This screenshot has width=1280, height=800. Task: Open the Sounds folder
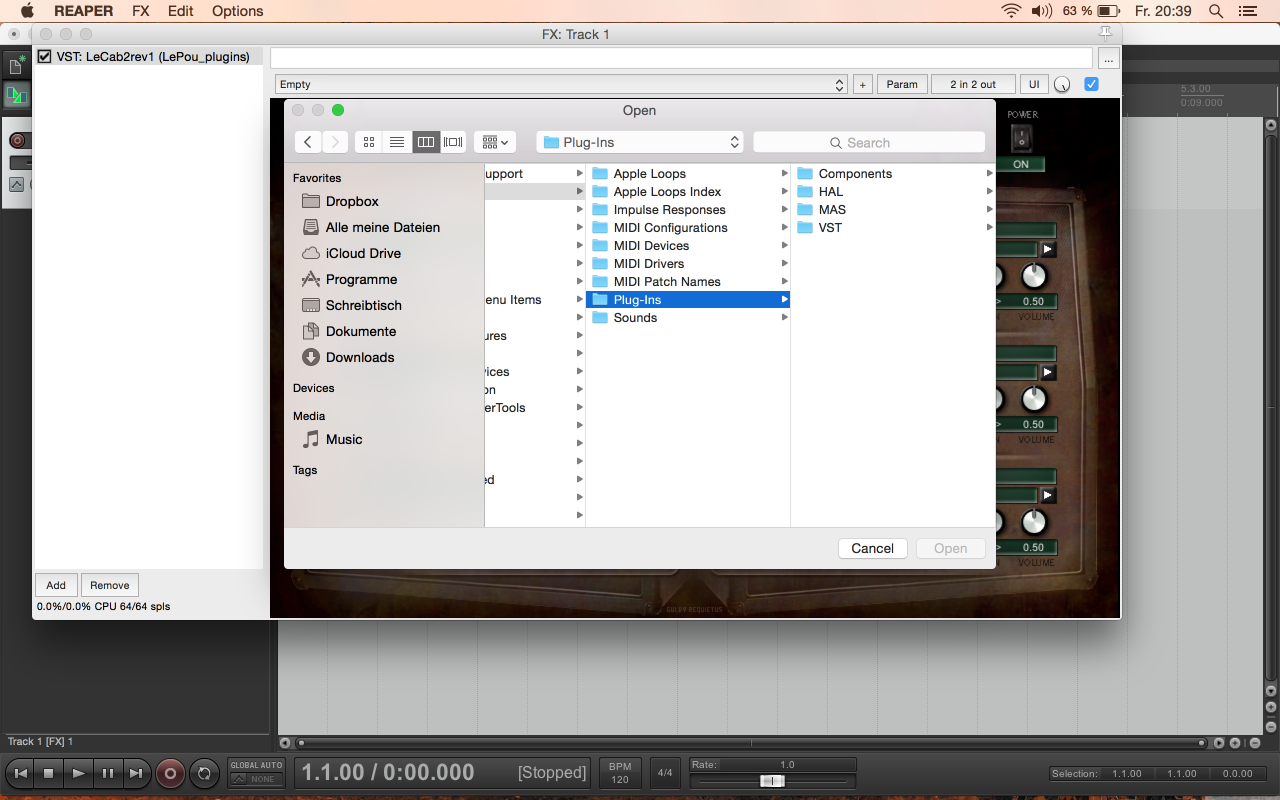click(688, 317)
